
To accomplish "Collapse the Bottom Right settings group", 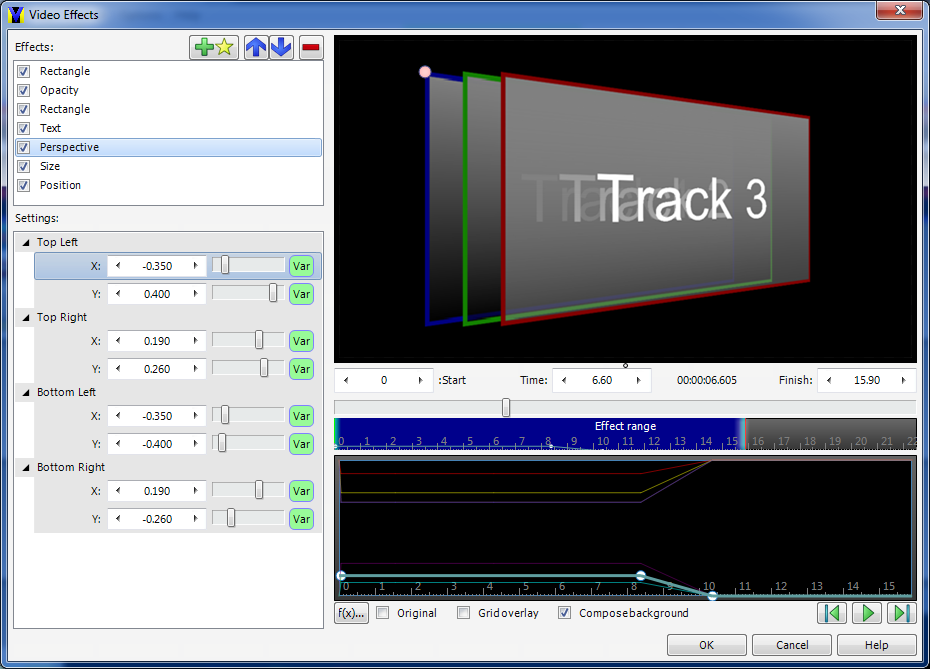I will point(26,468).
